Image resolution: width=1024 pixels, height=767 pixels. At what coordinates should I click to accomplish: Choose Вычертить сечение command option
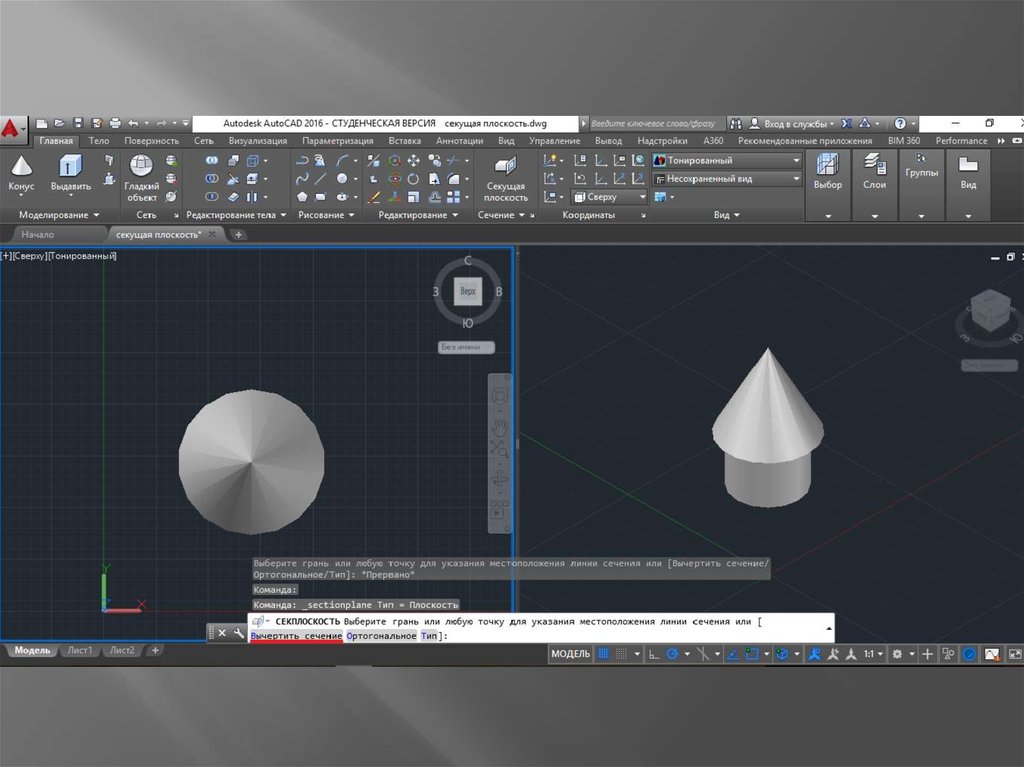(x=296, y=636)
